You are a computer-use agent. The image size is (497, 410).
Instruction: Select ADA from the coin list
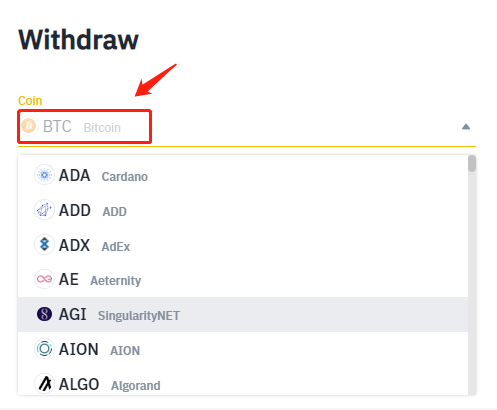[243, 175]
